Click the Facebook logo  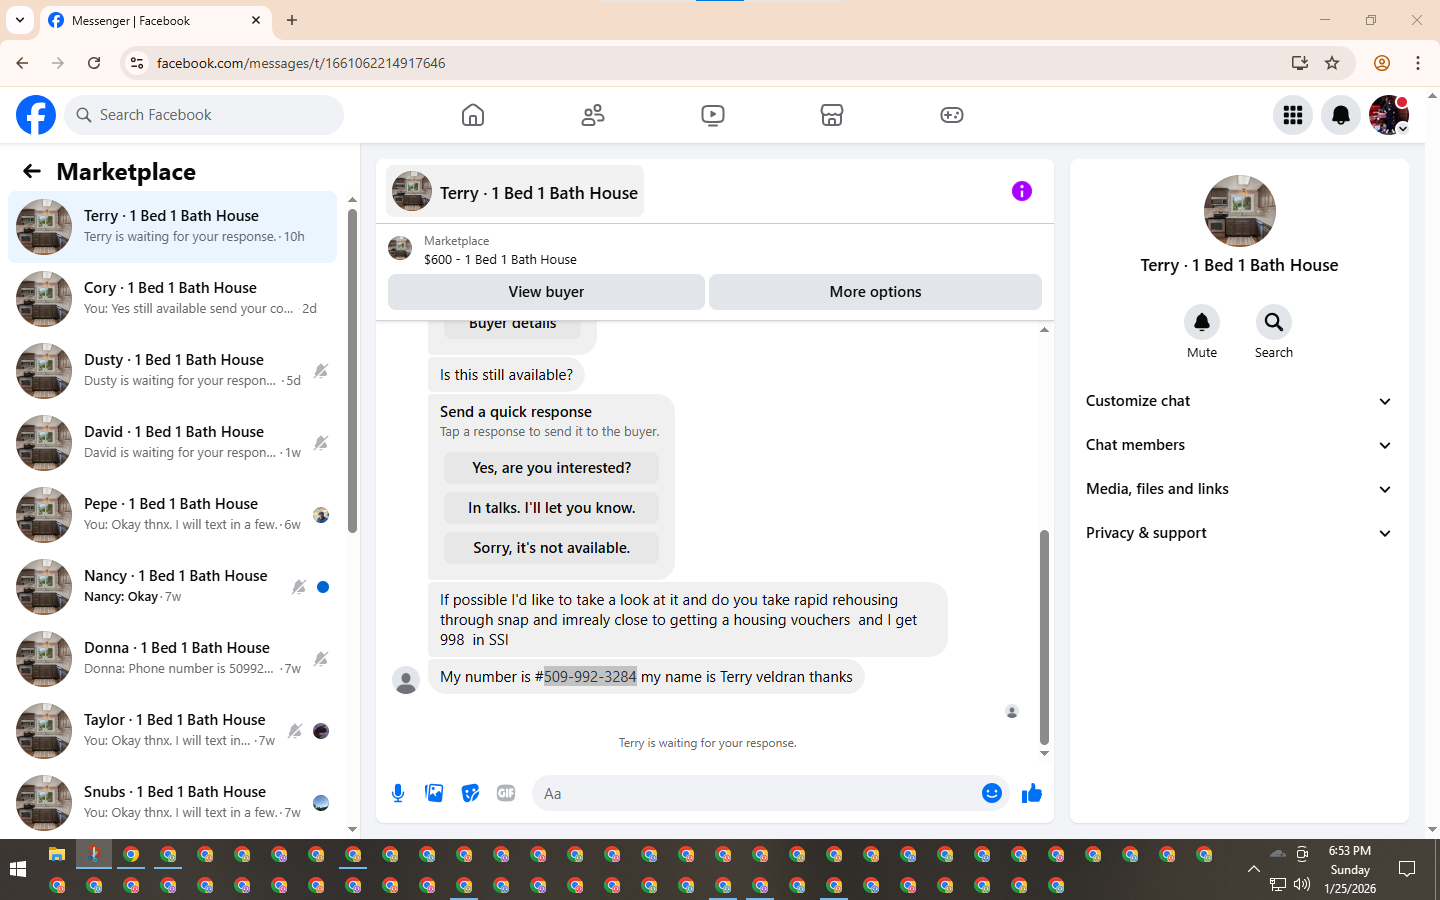click(x=36, y=115)
